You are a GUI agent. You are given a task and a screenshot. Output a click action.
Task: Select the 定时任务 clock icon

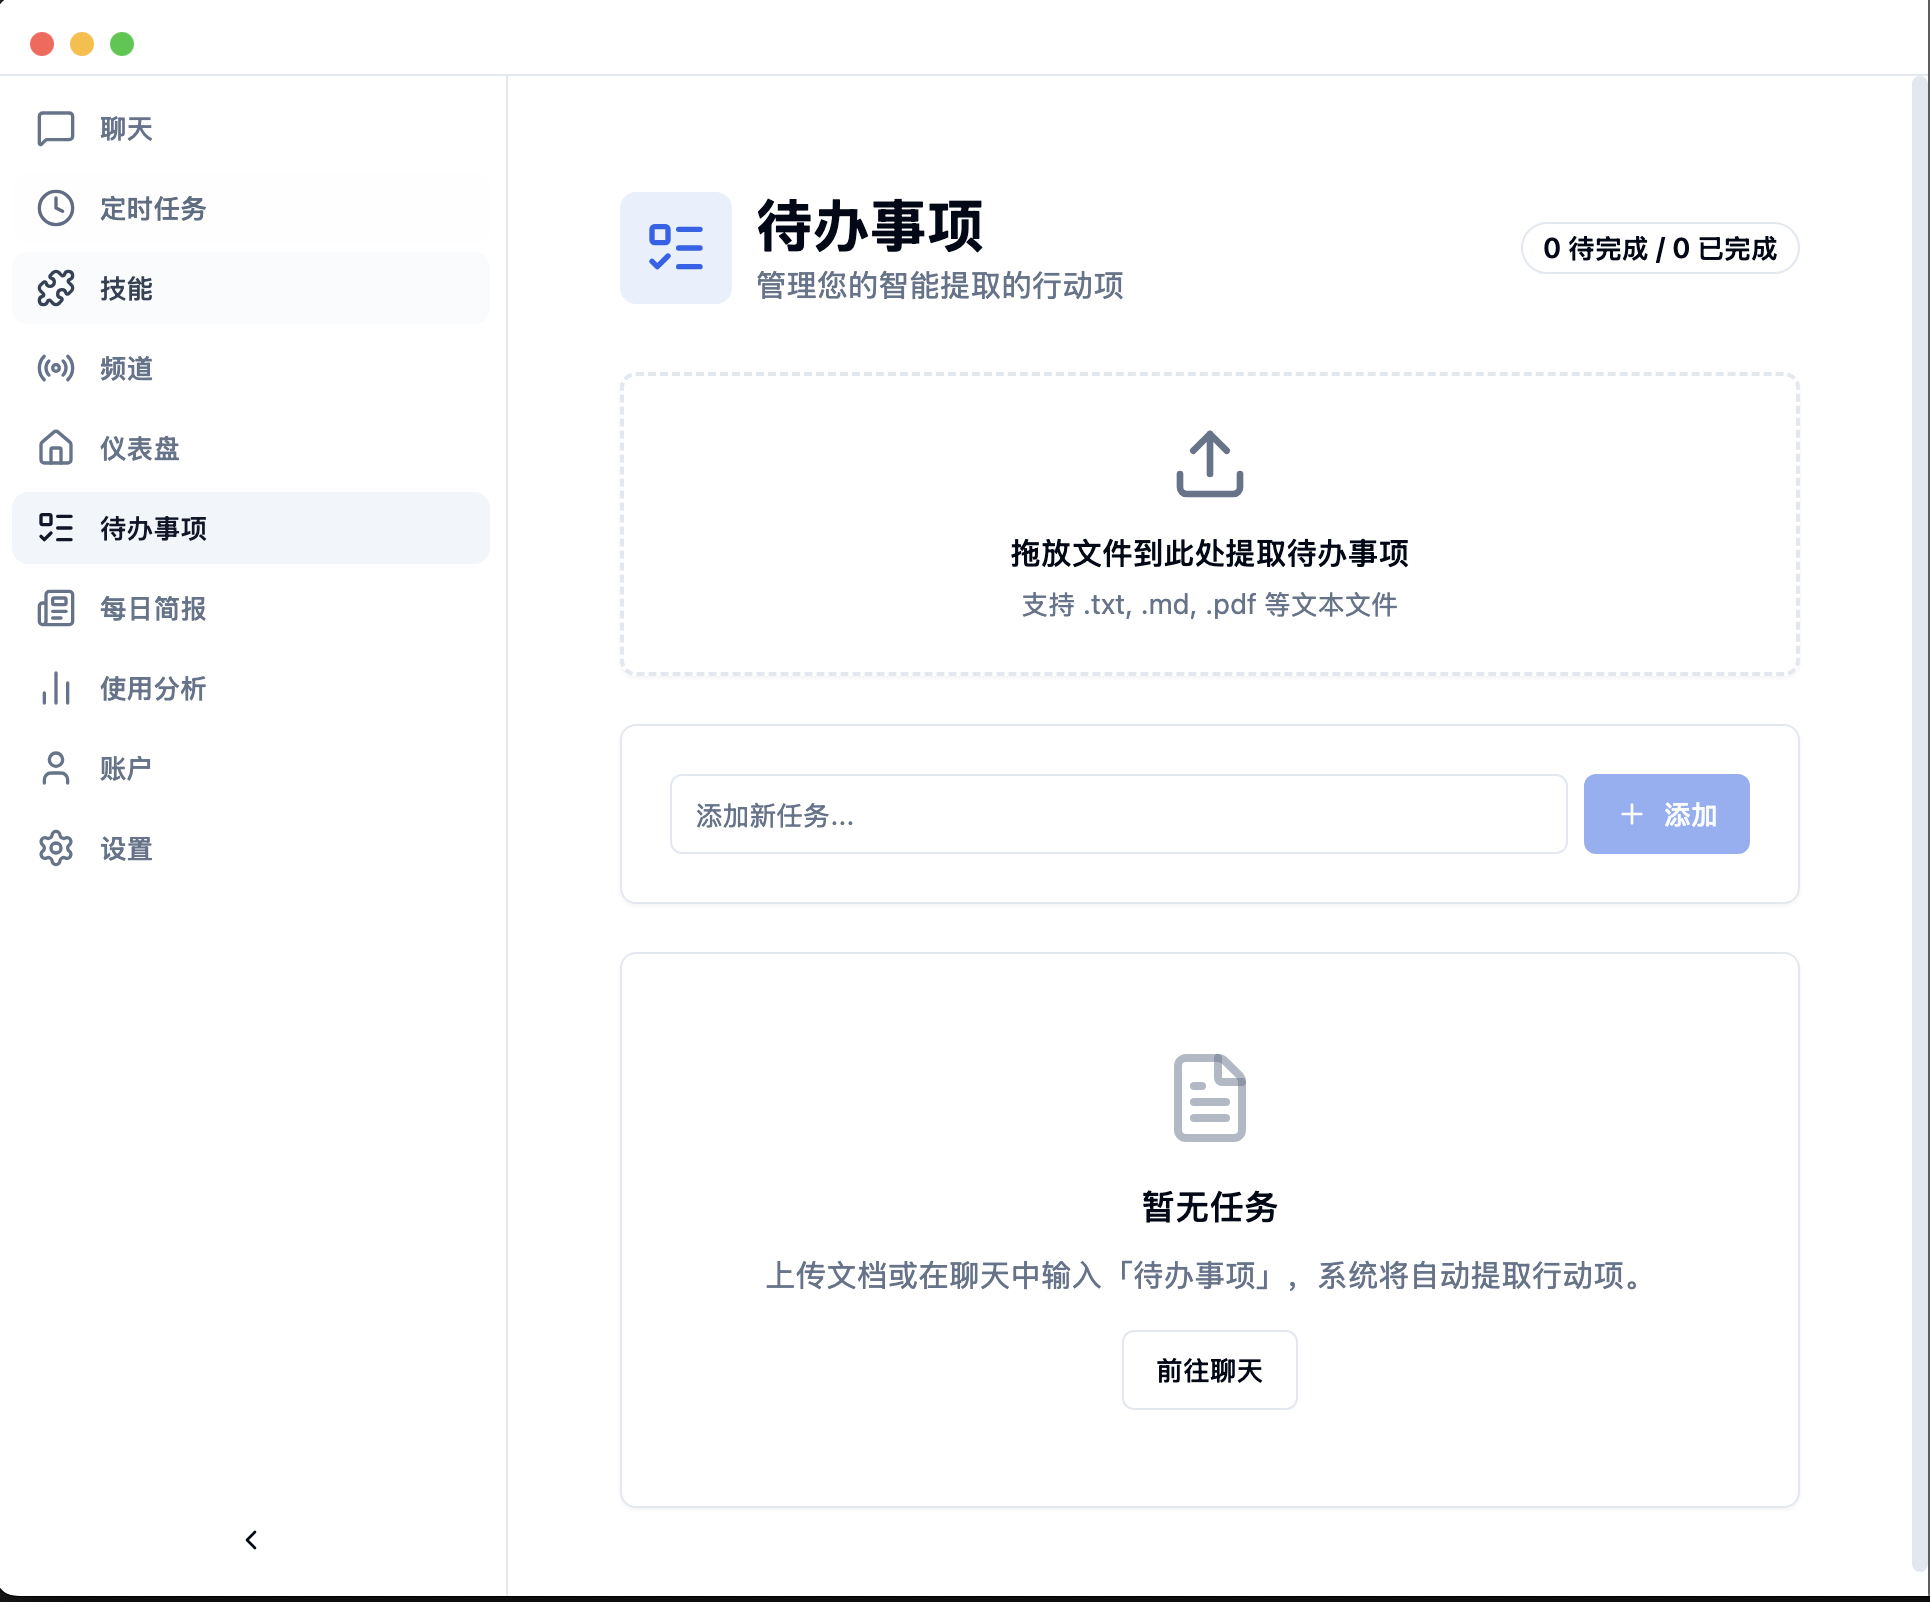pyautogui.click(x=55, y=209)
